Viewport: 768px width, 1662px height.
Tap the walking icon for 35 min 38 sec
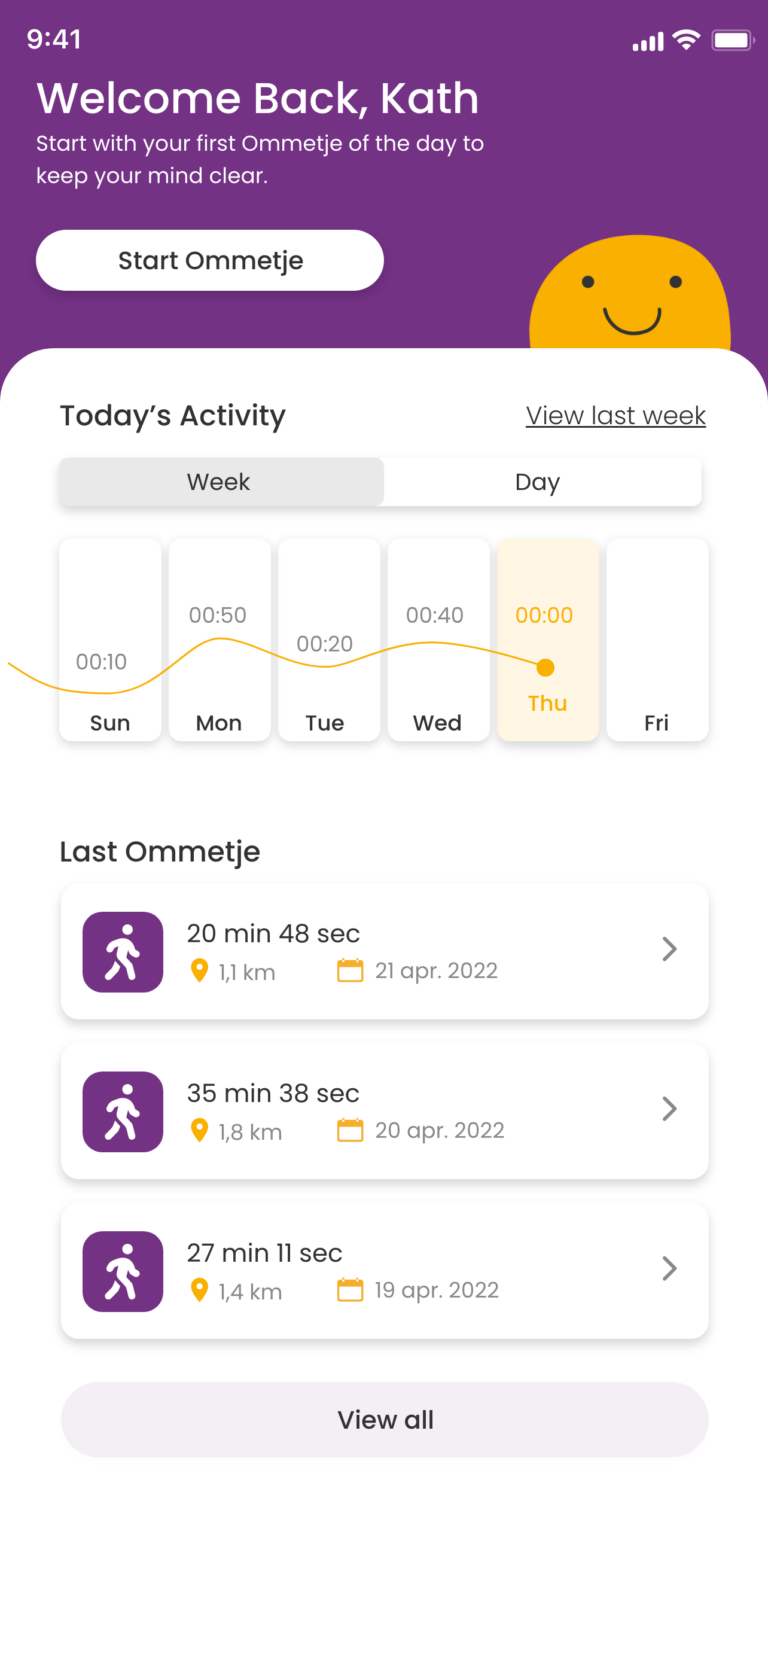123,1111
